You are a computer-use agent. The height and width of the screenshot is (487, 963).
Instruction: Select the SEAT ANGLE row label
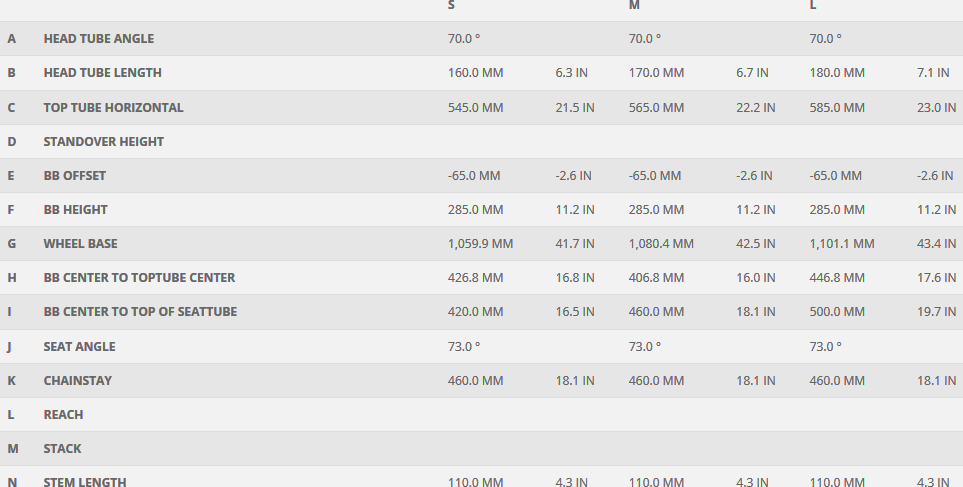coord(79,347)
